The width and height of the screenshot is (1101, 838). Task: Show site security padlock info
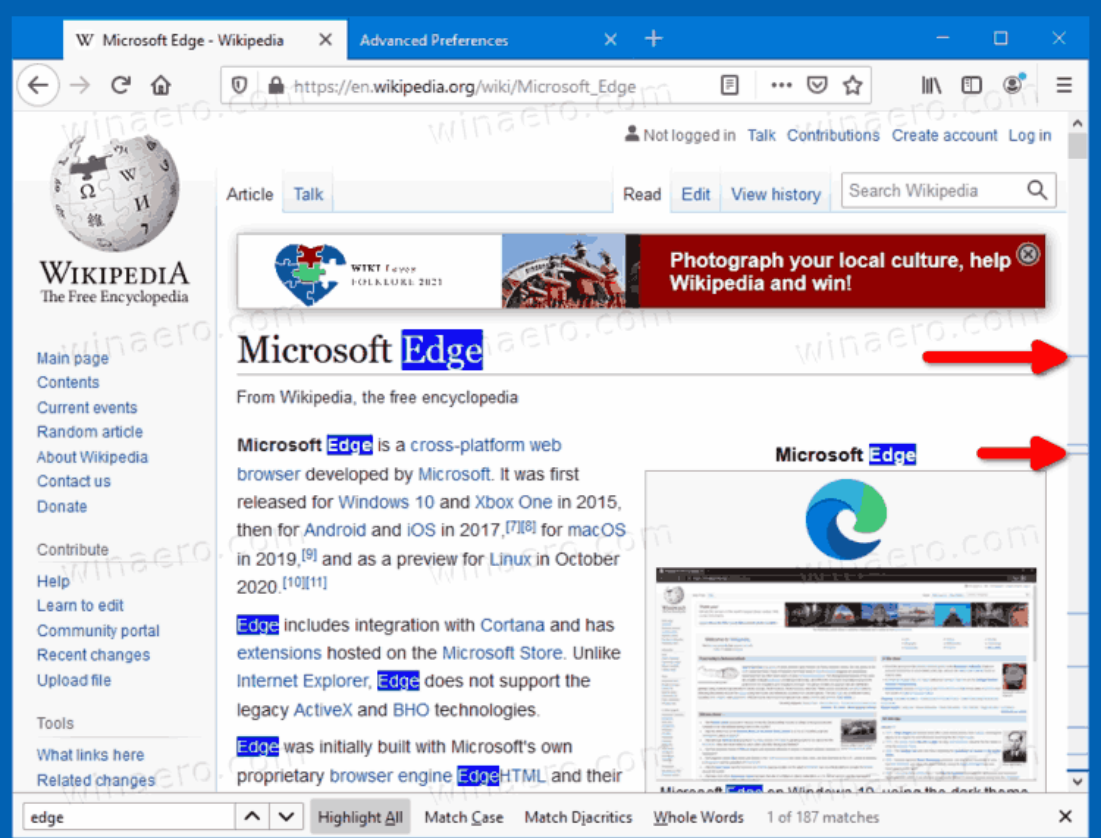[276, 86]
